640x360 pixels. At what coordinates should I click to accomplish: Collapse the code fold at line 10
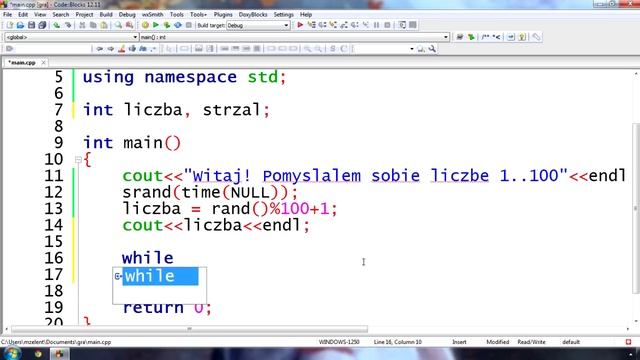[78, 160]
